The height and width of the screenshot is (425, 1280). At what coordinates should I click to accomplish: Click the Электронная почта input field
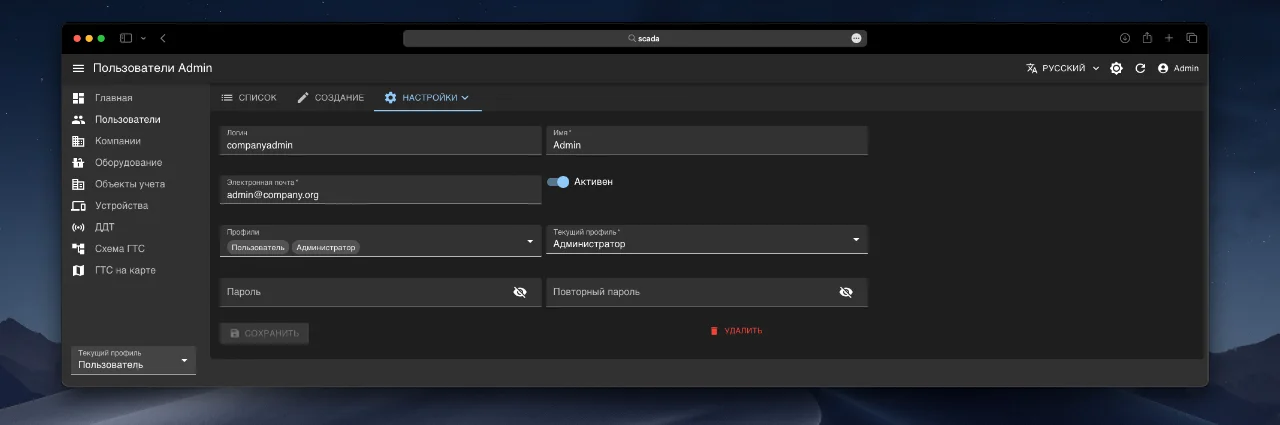[380, 190]
